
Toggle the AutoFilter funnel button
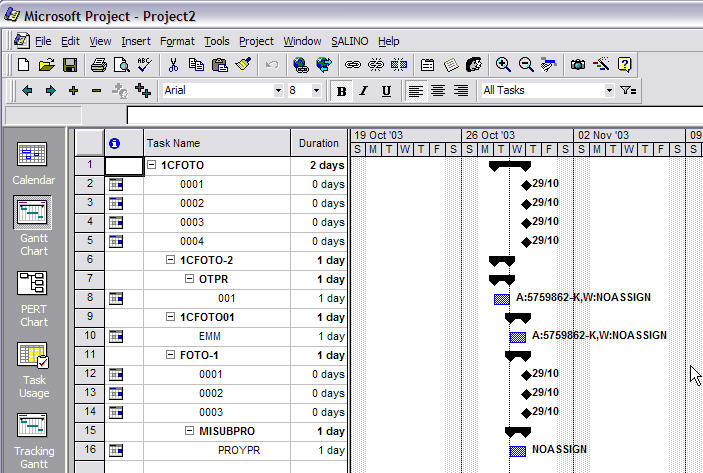coord(628,91)
